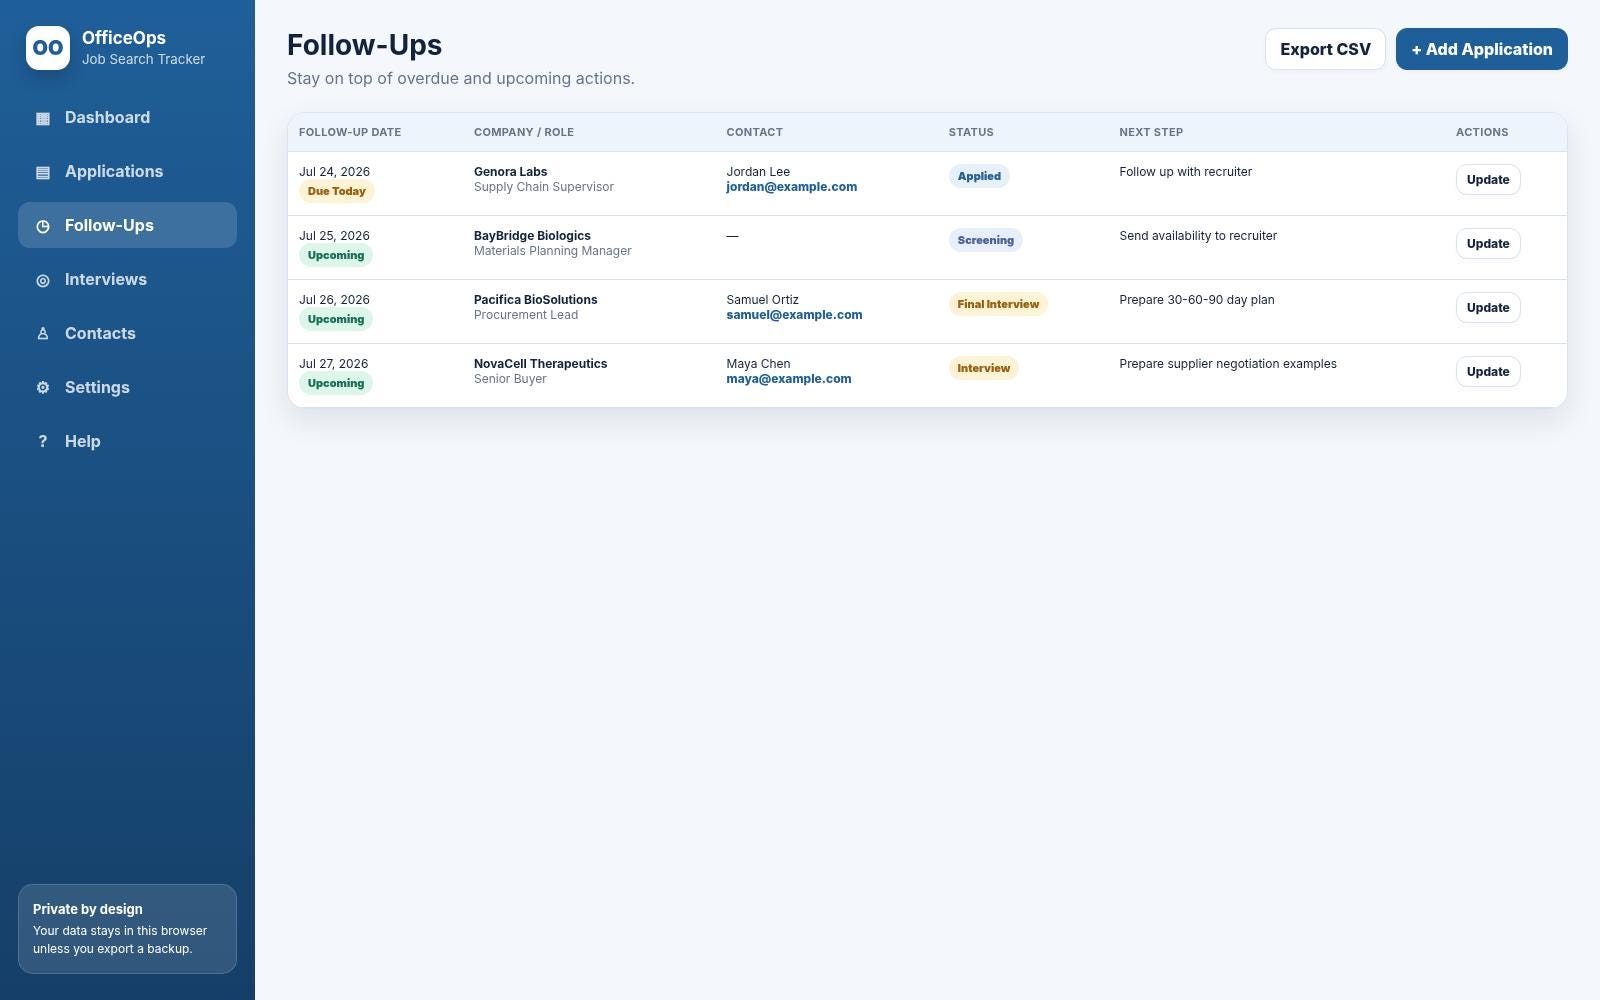Open the Help page

(x=127, y=442)
